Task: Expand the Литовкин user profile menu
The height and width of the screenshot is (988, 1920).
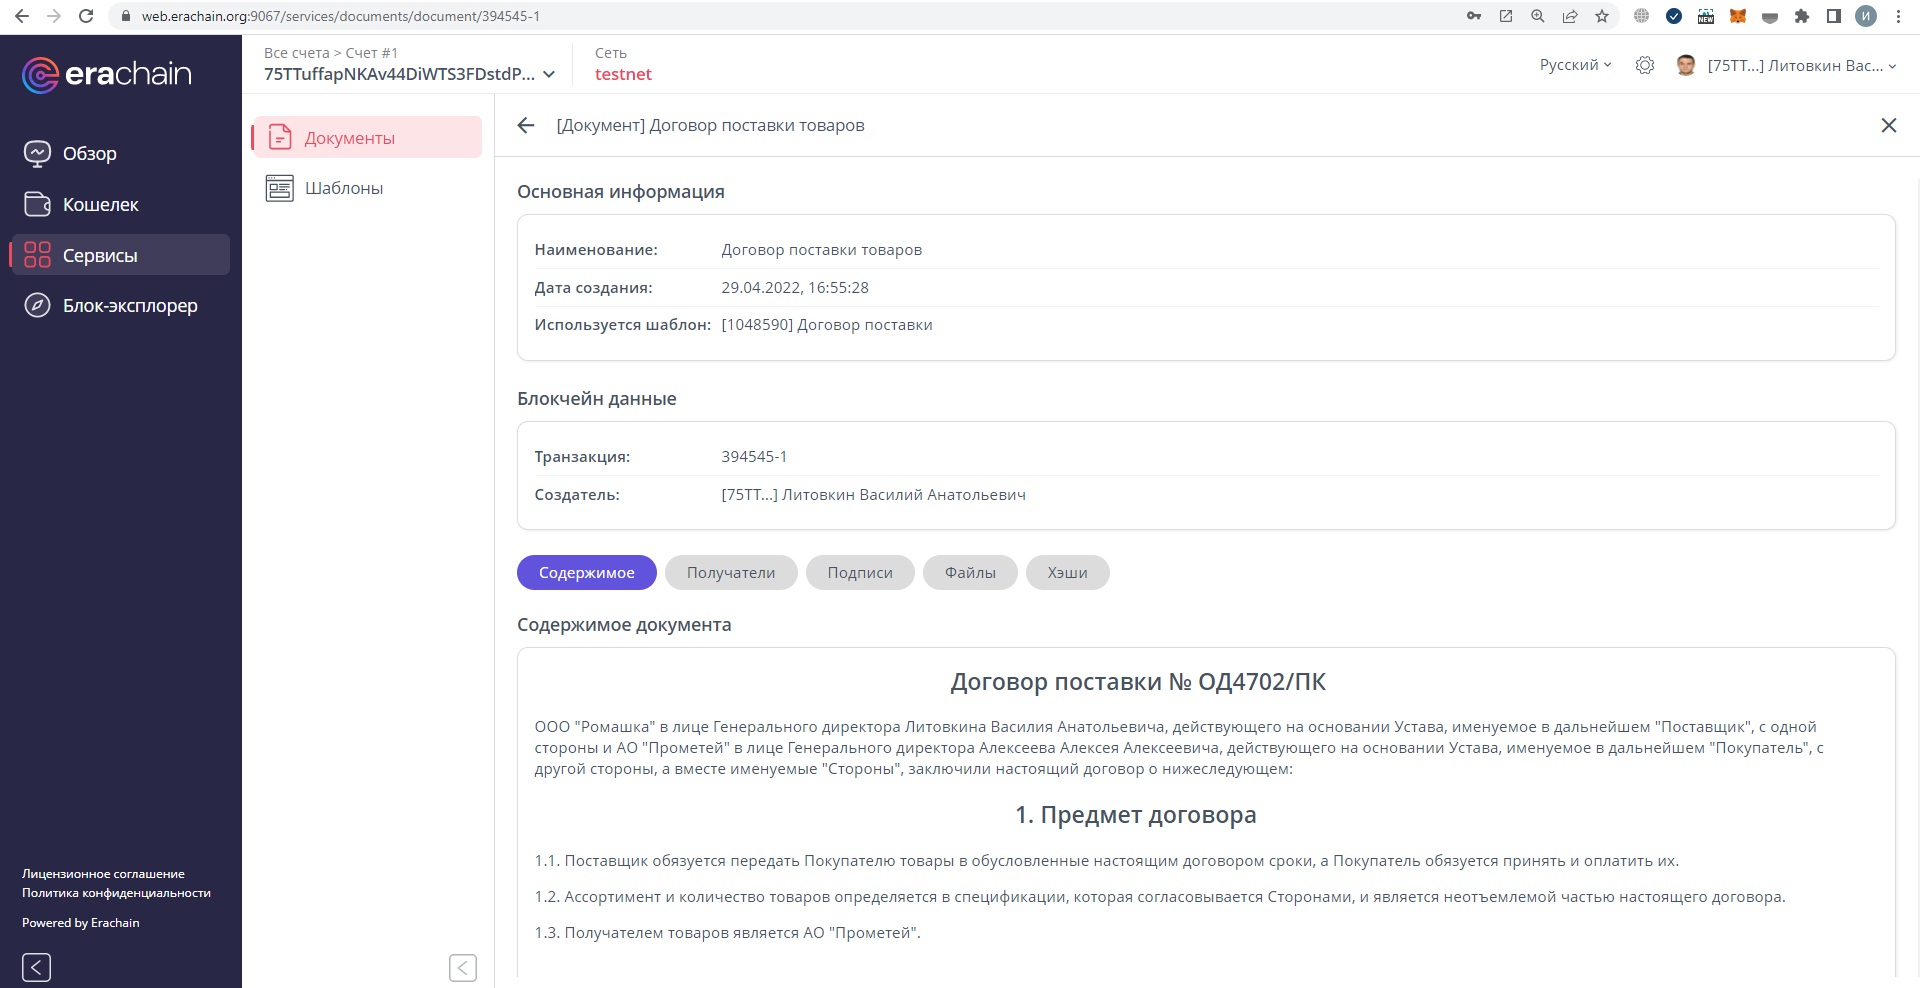Action: coord(1800,65)
